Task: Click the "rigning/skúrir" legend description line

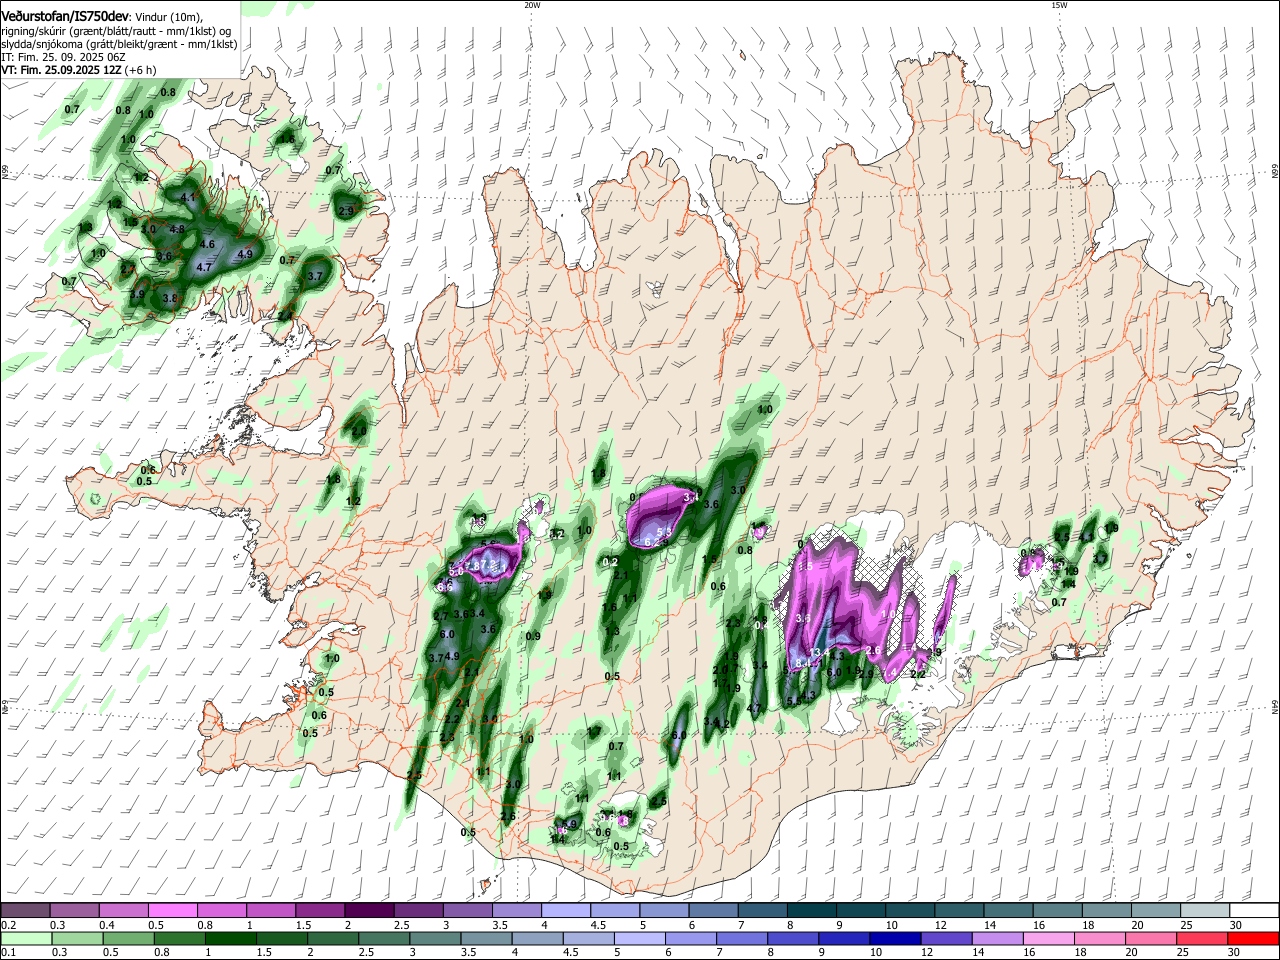Action: tap(117, 31)
